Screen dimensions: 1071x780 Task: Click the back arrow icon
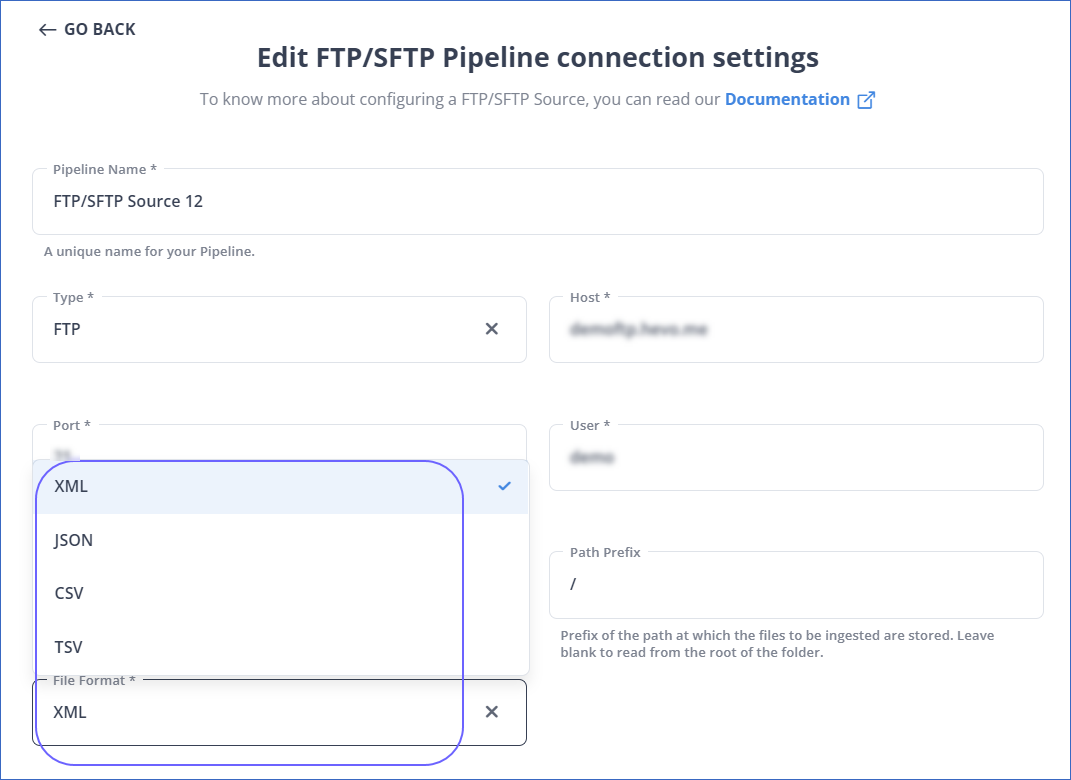(x=47, y=30)
